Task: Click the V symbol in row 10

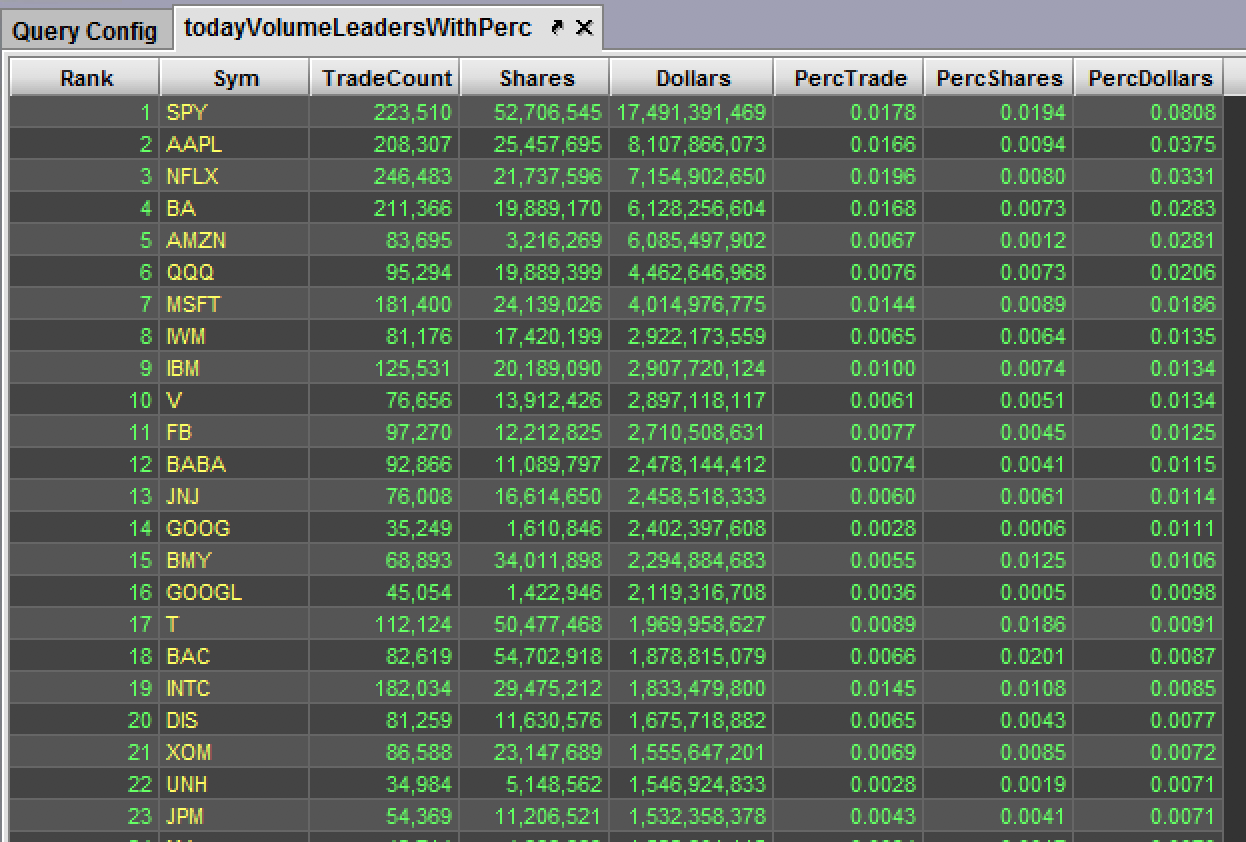Action: 235,400
